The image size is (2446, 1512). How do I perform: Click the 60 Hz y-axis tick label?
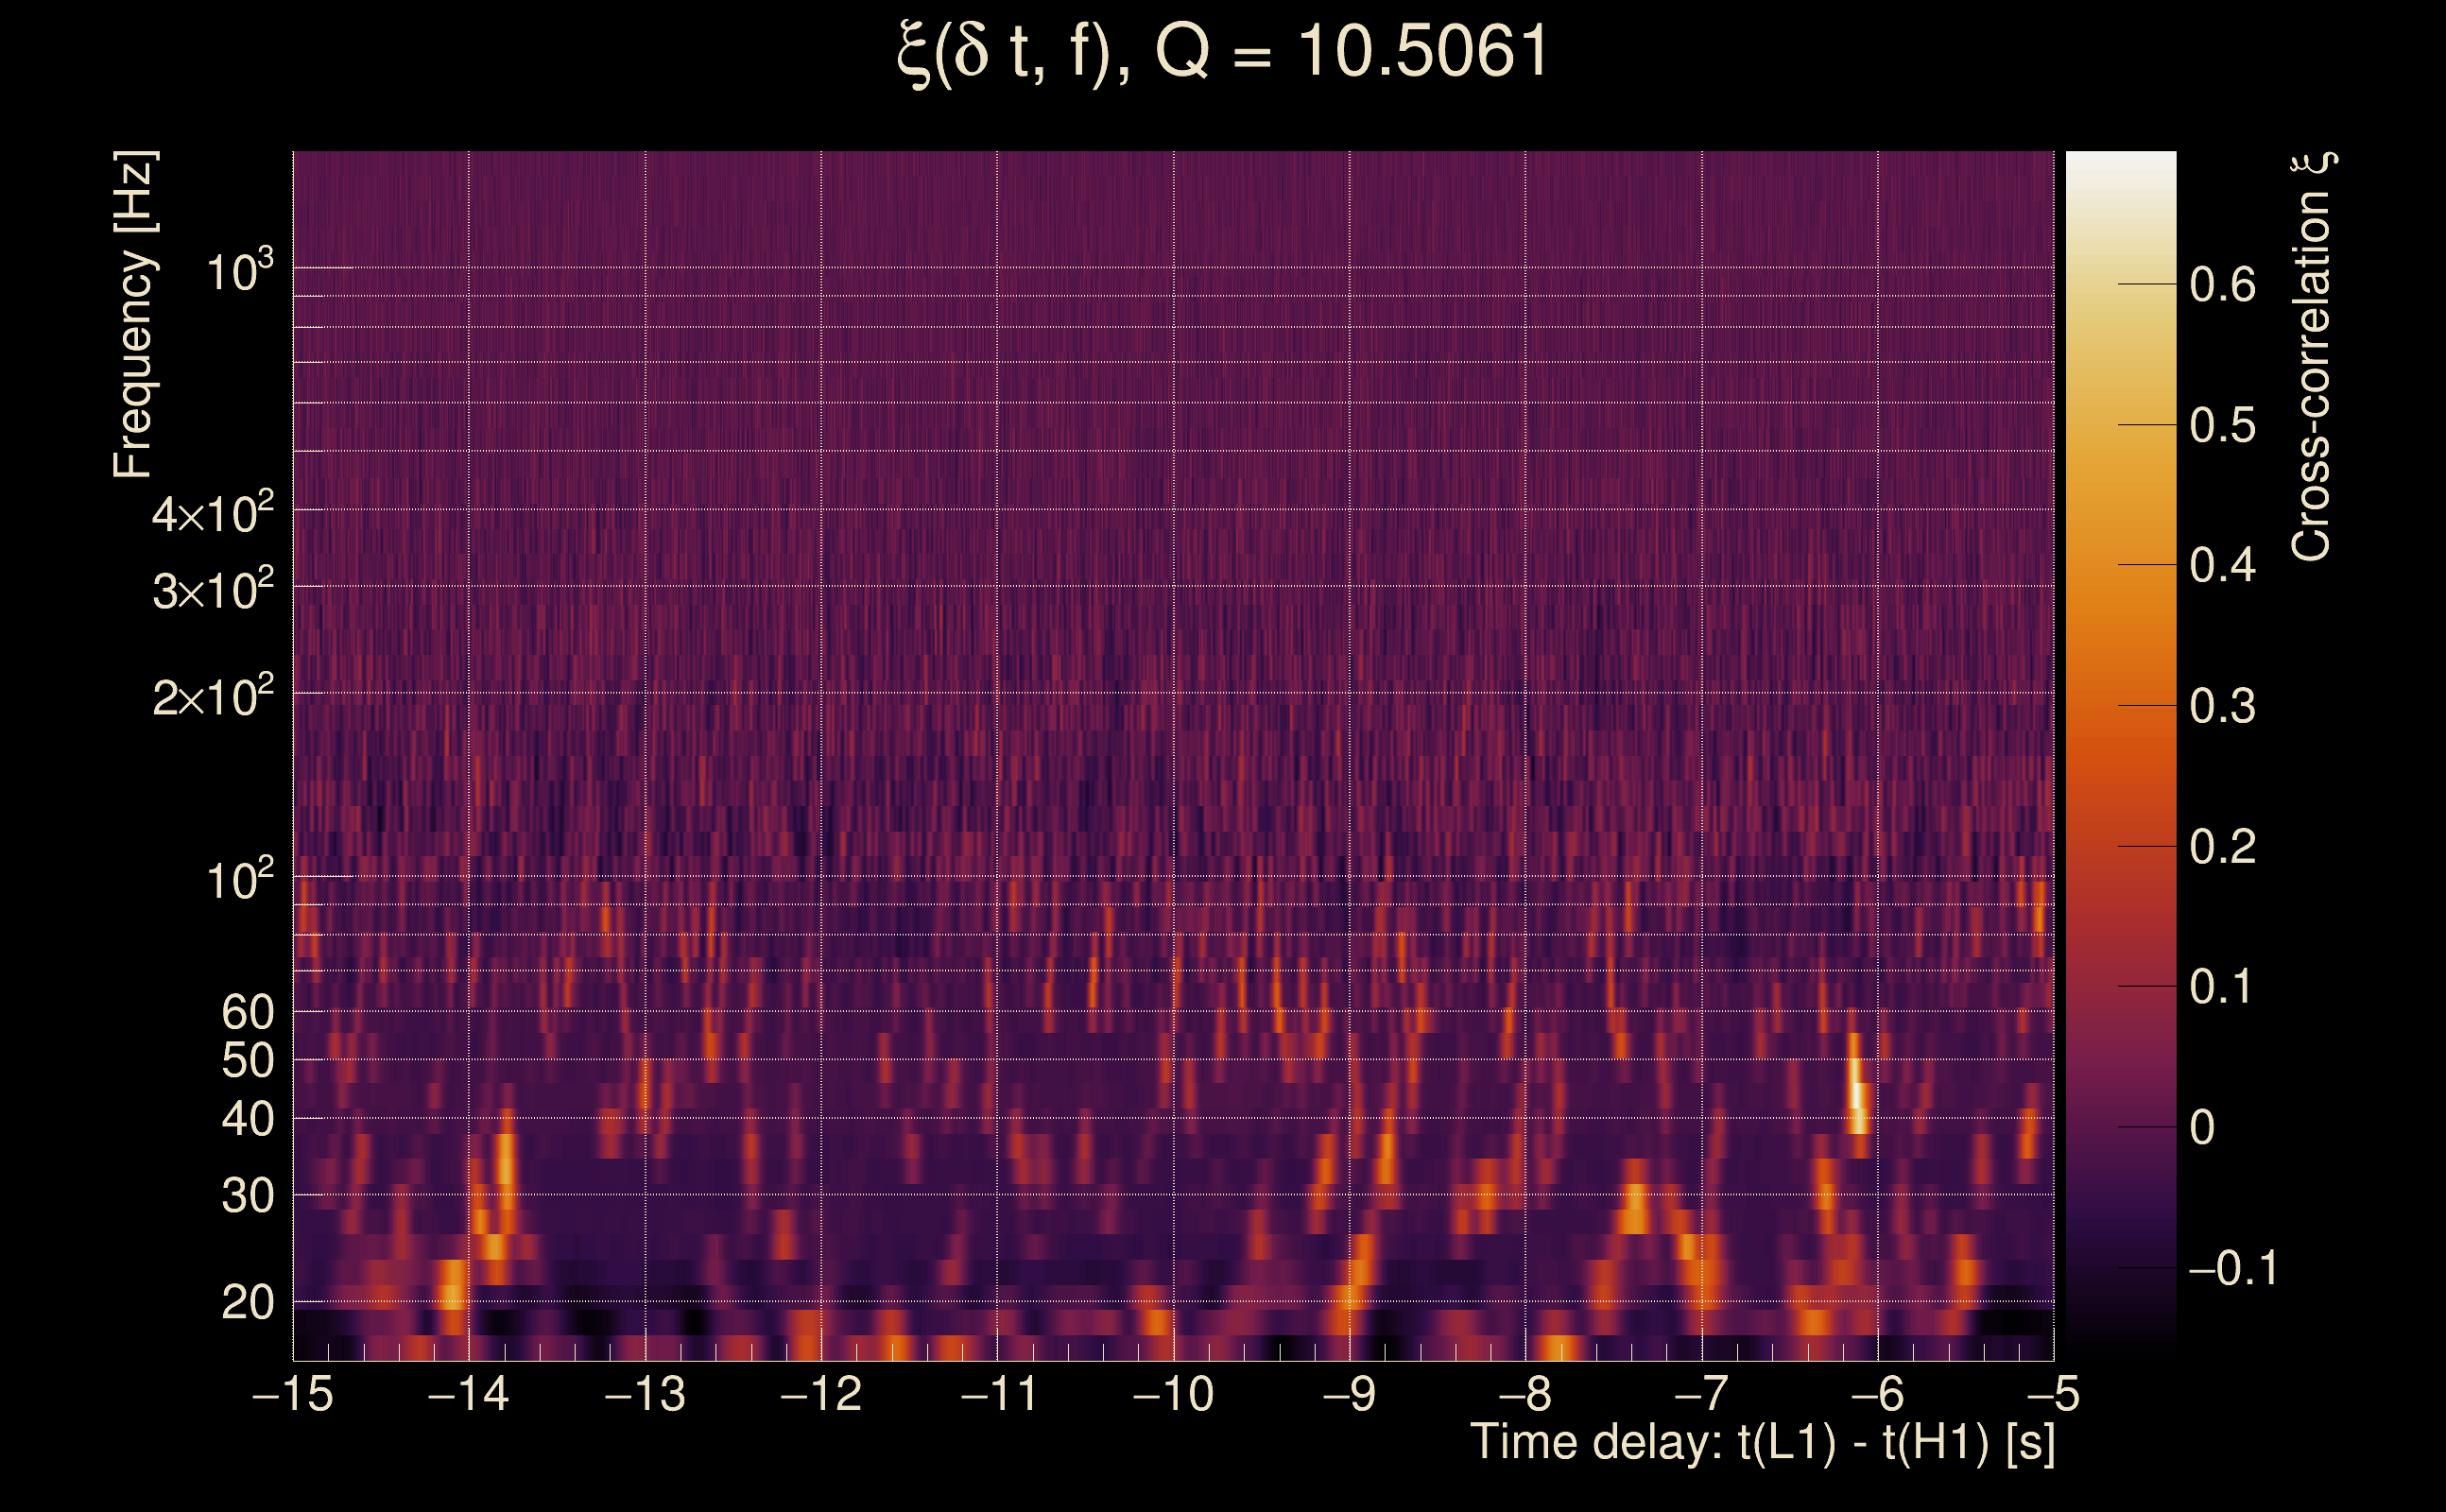[247, 1012]
